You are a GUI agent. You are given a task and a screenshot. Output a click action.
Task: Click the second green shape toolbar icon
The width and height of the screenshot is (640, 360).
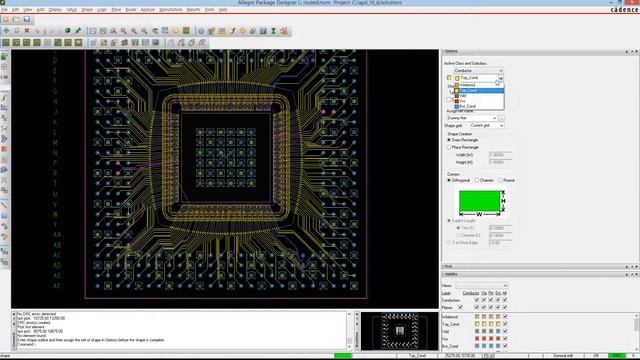pyautogui.click(x=16, y=42)
